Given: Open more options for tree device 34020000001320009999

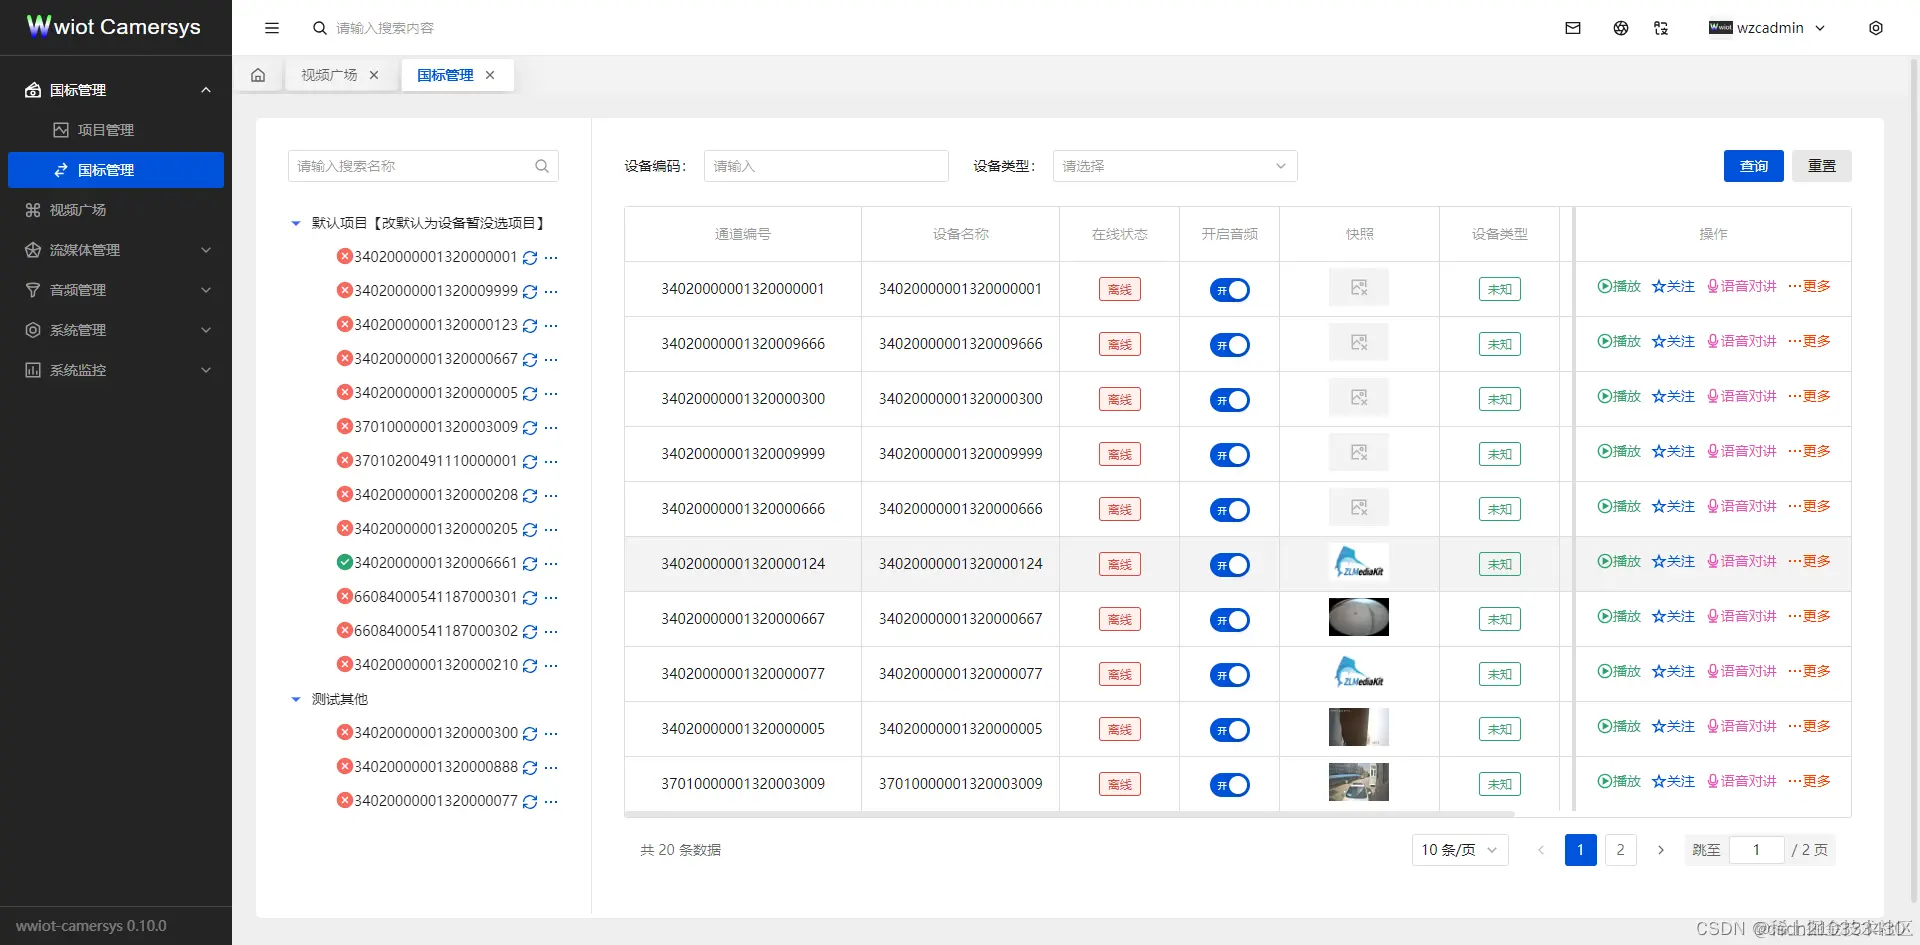Looking at the screenshot, I should tap(551, 292).
